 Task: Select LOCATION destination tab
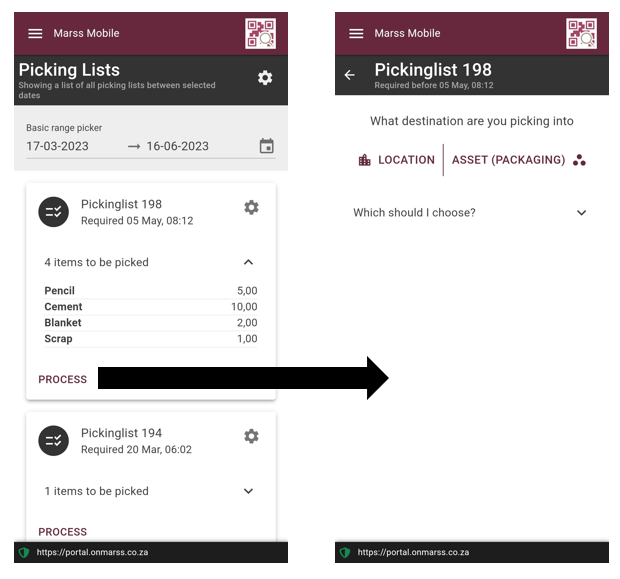coord(396,160)
